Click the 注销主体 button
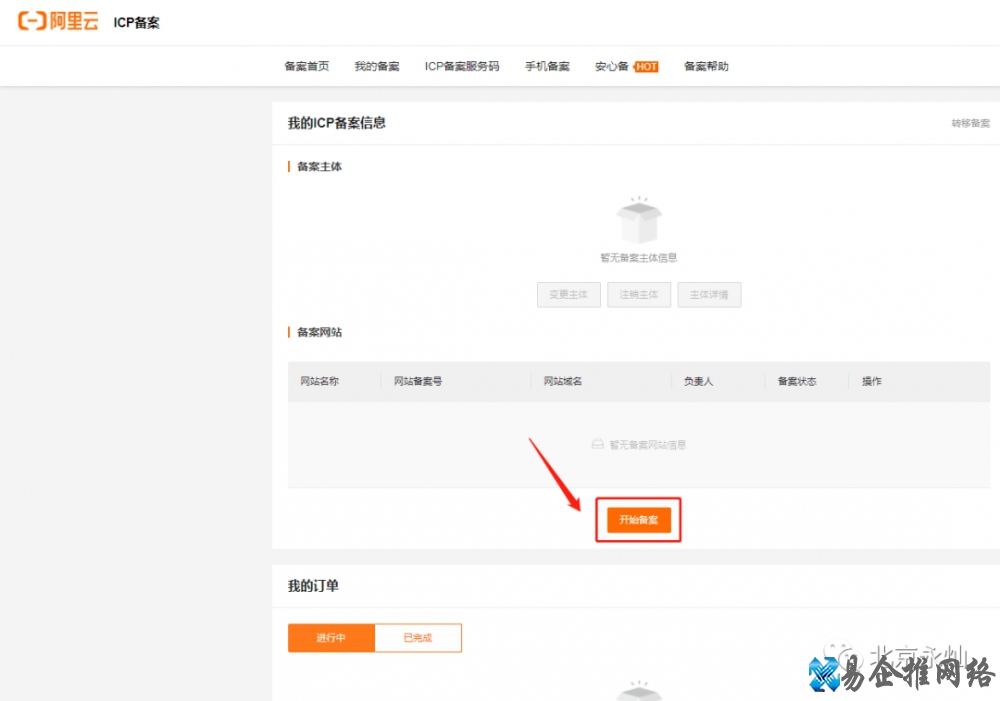 (x=639, y=294)
